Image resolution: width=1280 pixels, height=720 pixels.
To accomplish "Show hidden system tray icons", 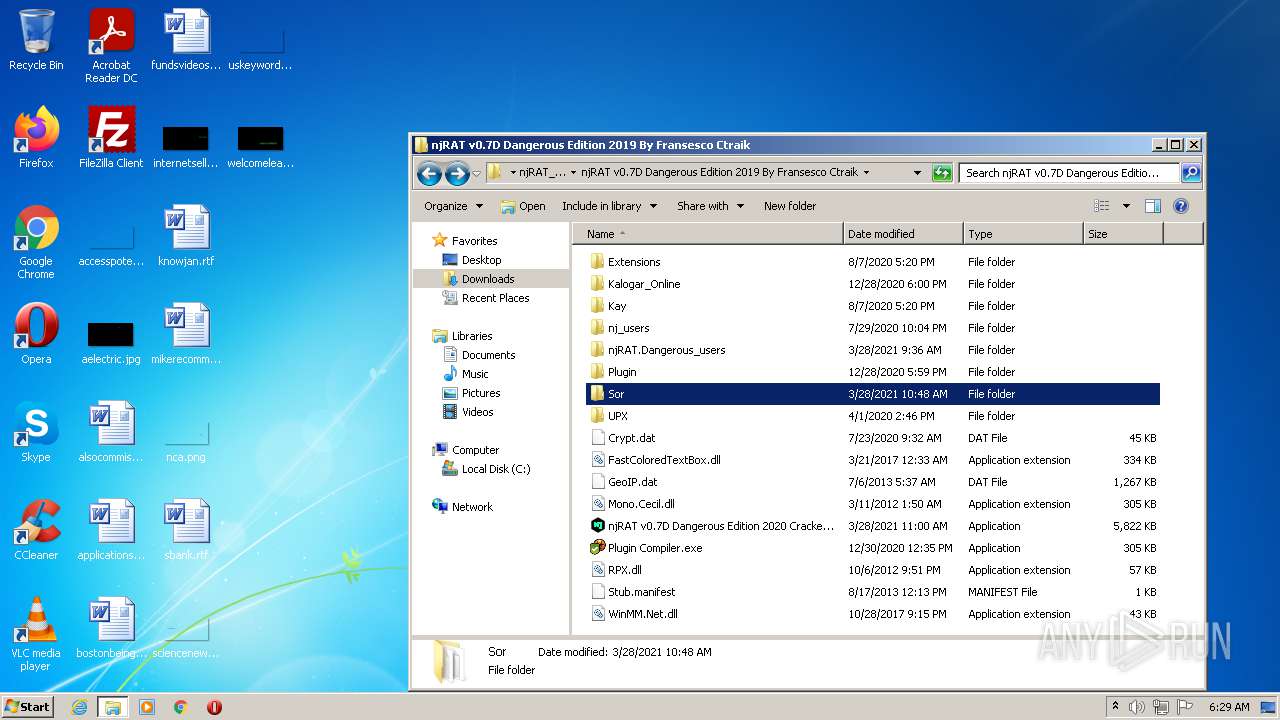I will (x=1116, y=707).
